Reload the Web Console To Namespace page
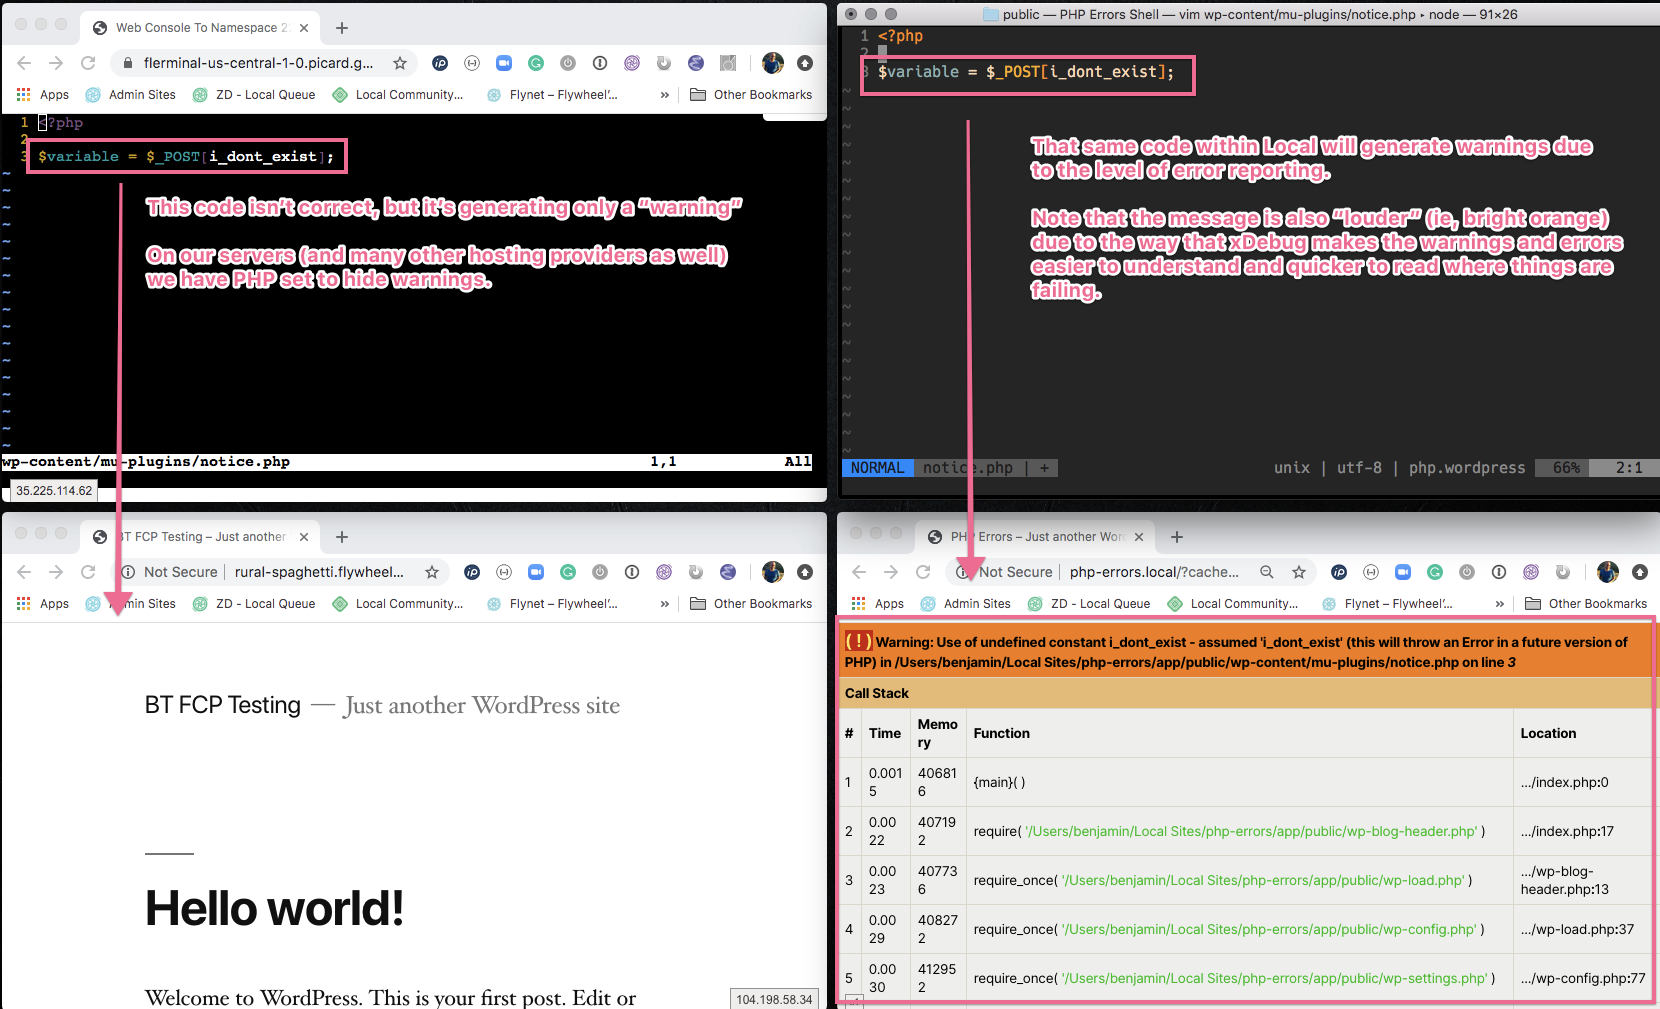 pos(88,63)
